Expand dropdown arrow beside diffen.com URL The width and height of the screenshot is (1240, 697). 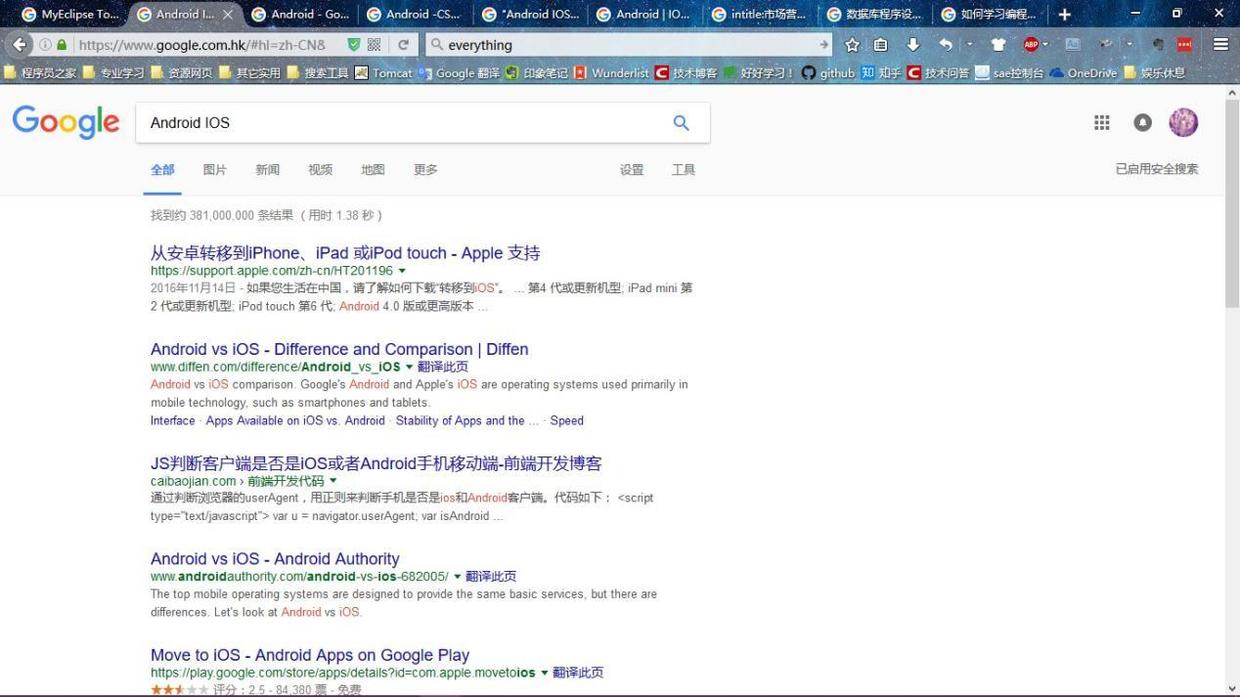(x=409, y=367)
